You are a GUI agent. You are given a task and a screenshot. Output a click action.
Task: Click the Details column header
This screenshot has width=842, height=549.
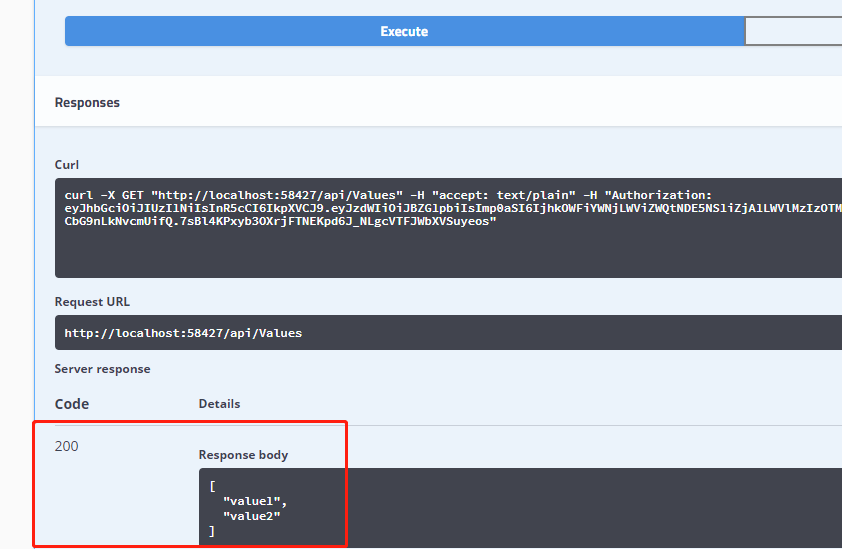(219, 404)
